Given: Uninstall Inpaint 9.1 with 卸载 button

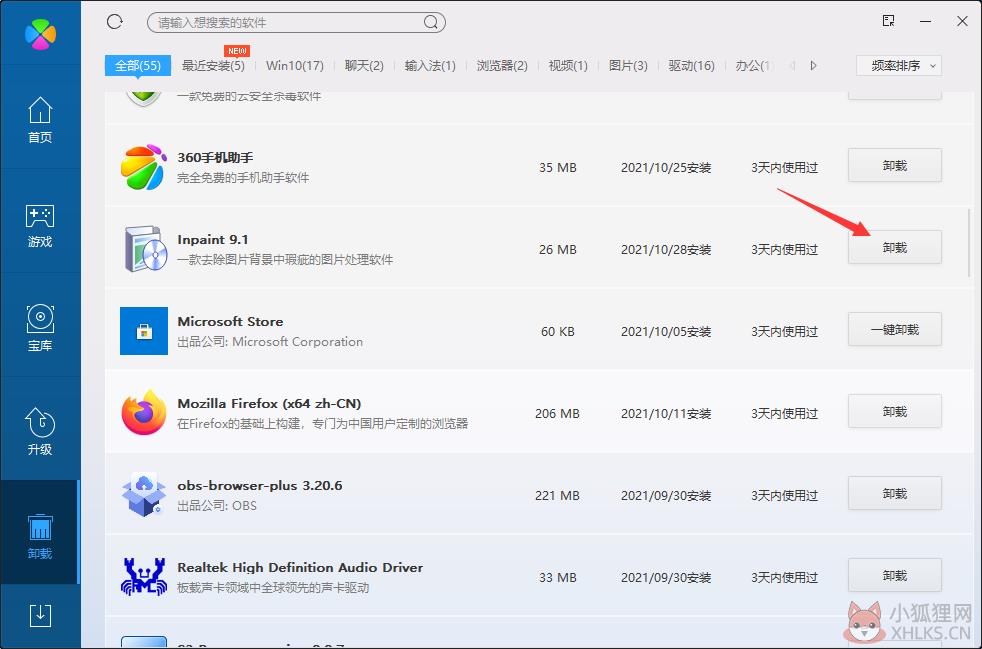Looking at the screenshot, I should pos(895,247).
